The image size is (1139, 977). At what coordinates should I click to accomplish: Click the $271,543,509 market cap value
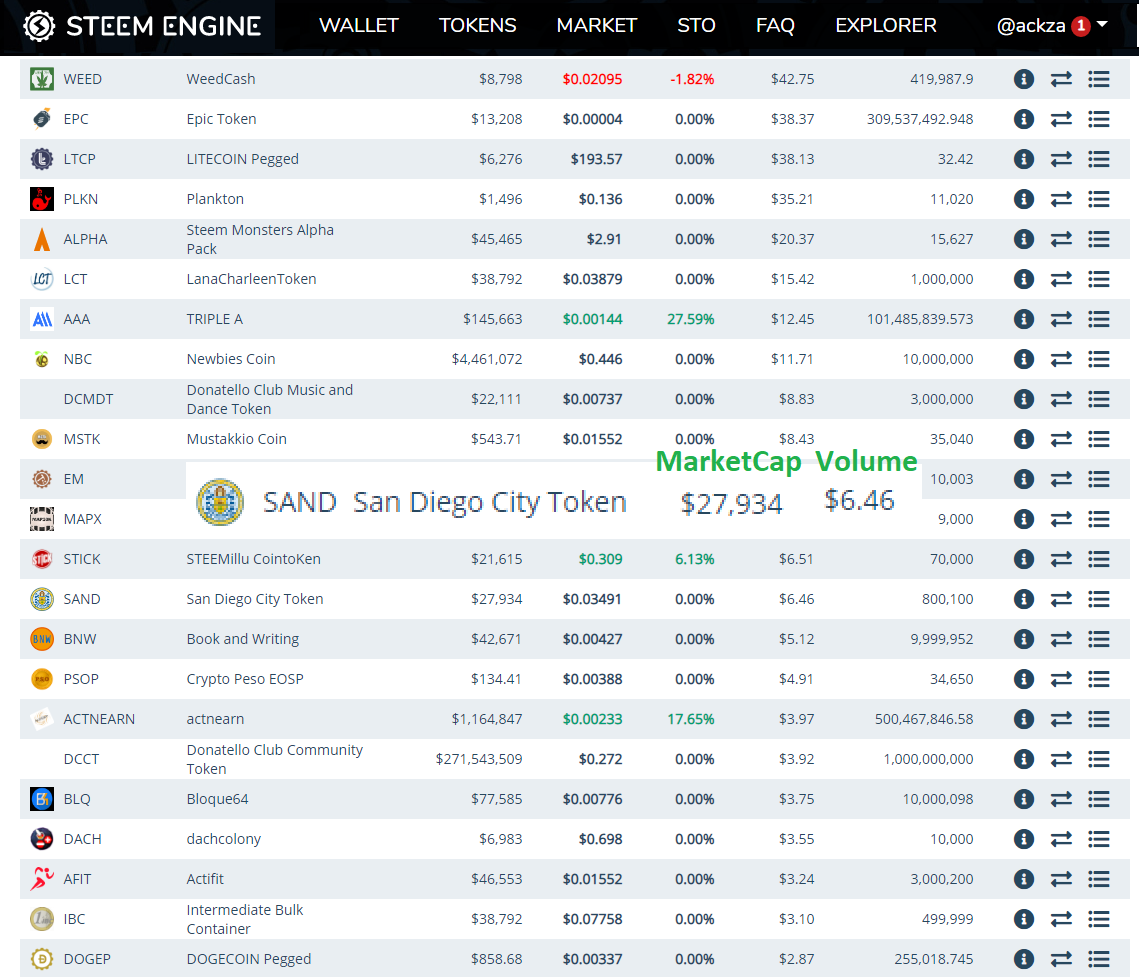pyautogui.click(x=479, y=759)
